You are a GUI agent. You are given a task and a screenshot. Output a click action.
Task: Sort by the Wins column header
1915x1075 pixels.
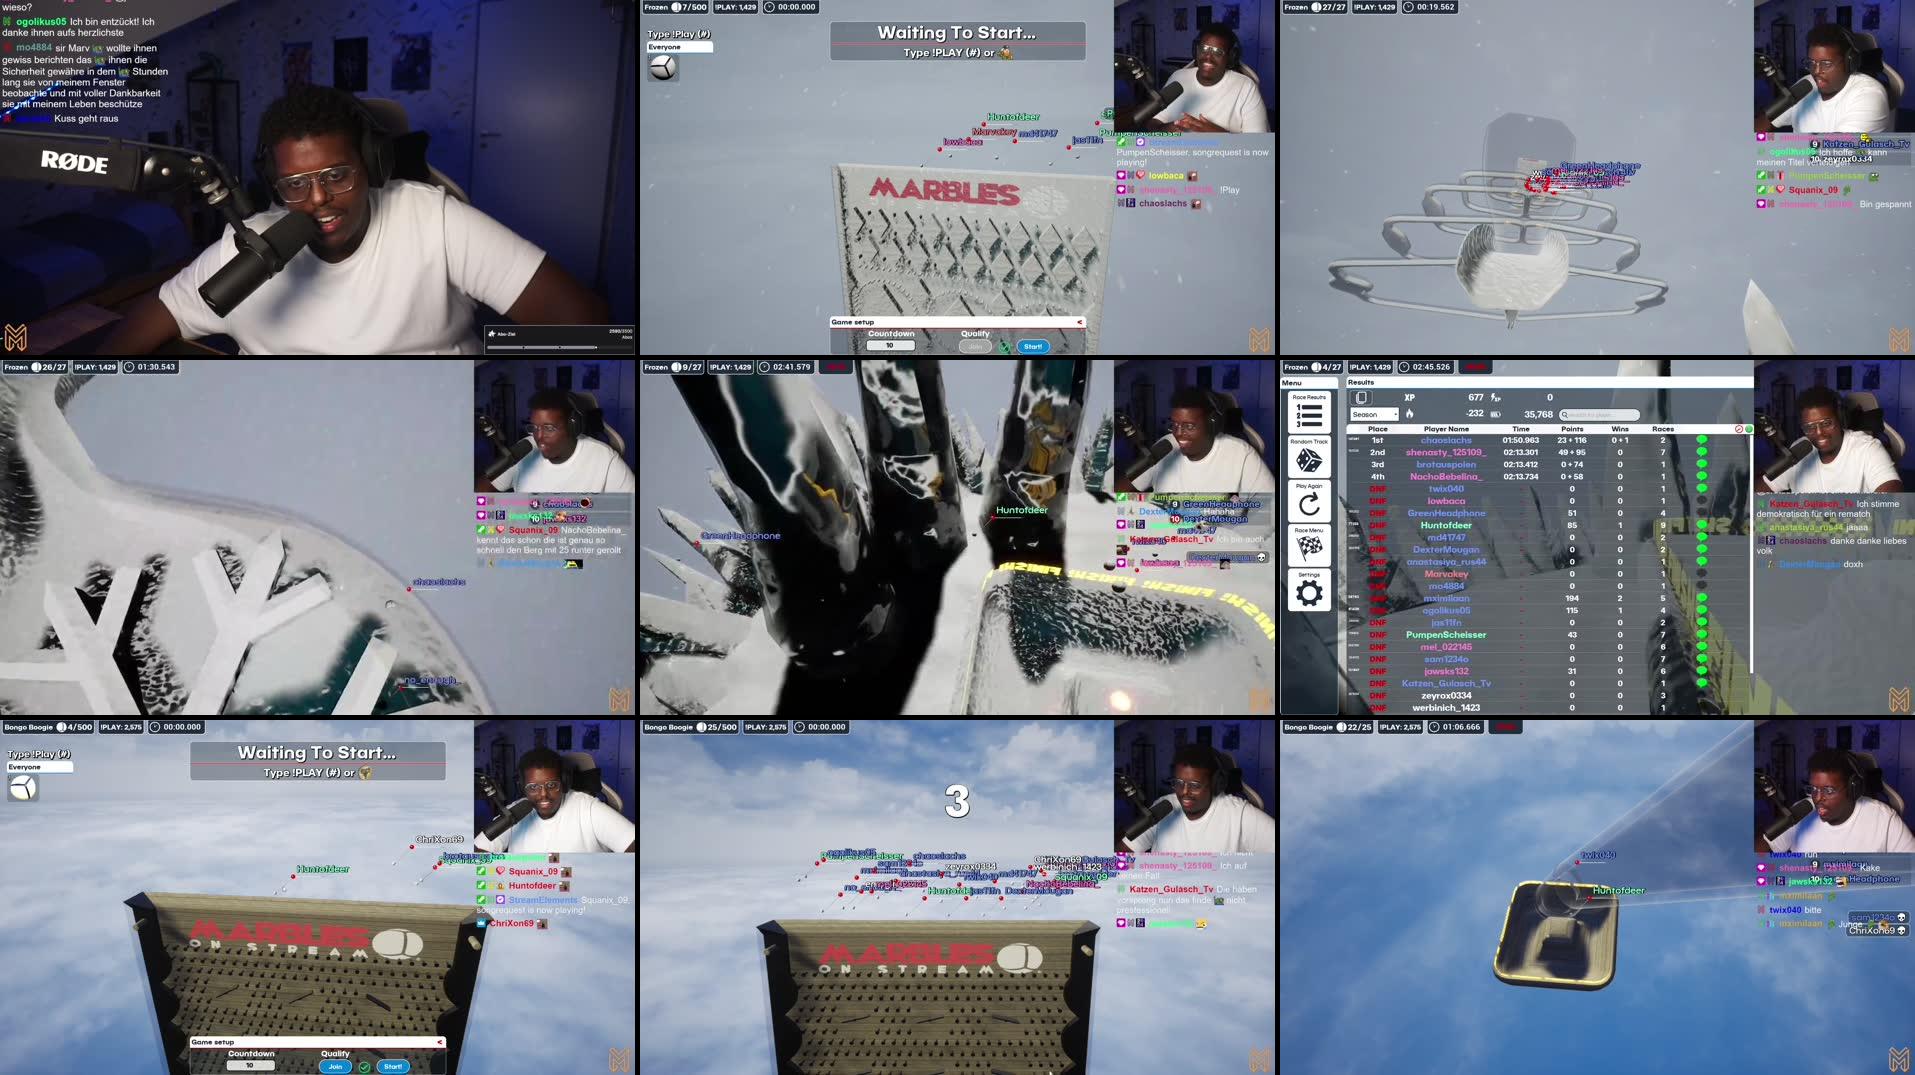1620,429
